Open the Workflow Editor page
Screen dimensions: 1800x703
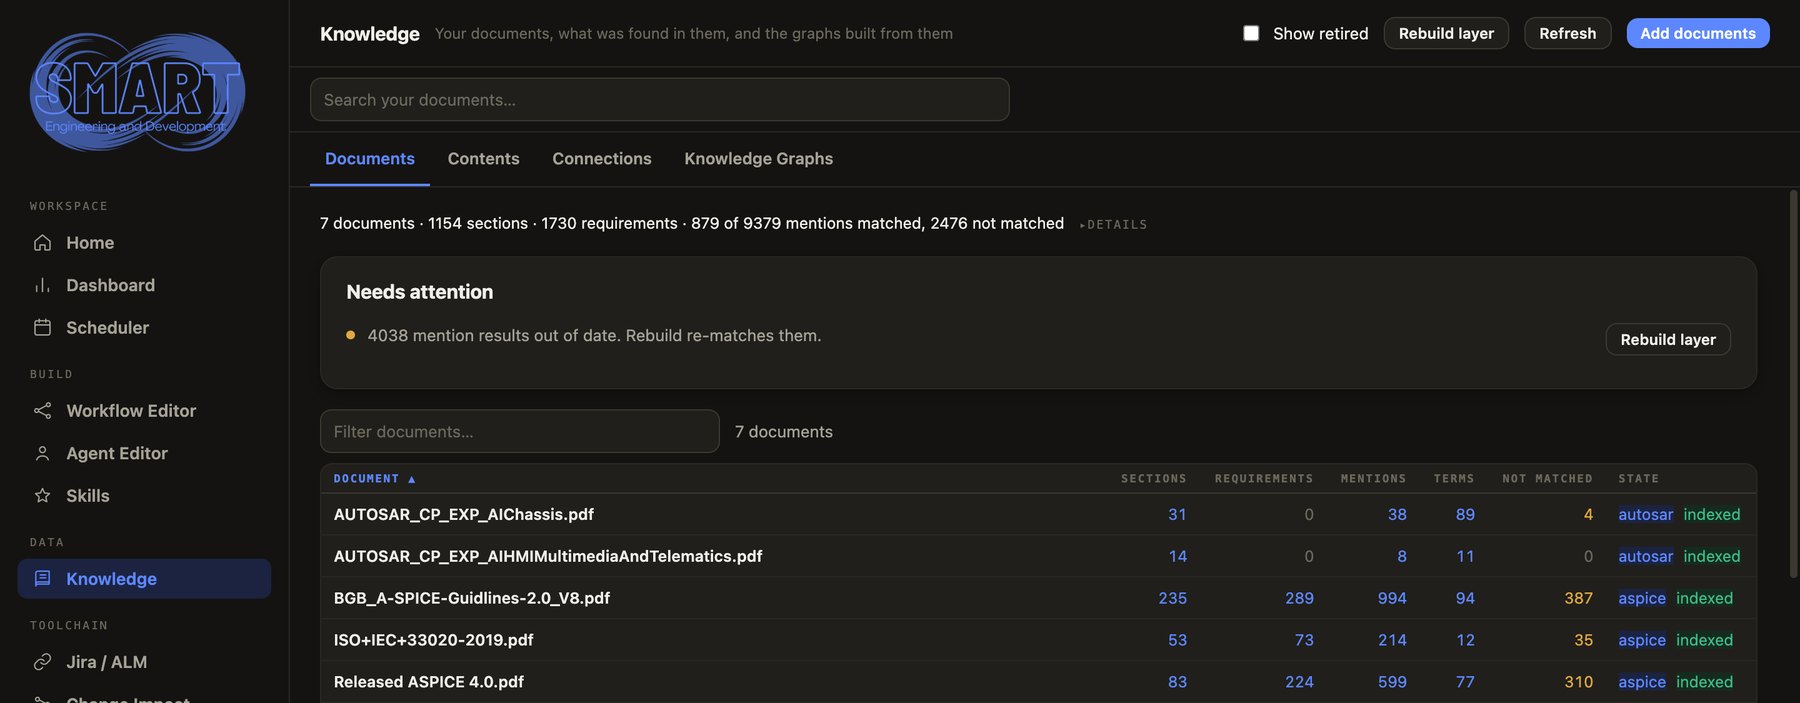[x=144, y=411]
